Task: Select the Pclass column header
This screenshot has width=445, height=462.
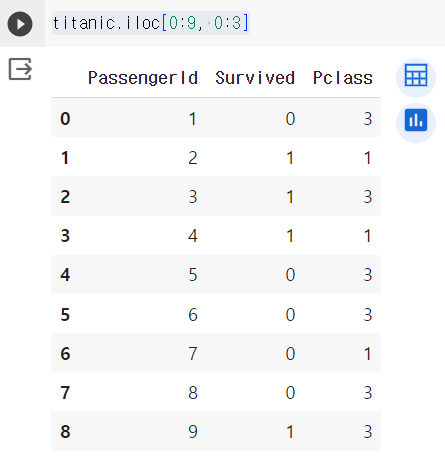Action: 343,78
